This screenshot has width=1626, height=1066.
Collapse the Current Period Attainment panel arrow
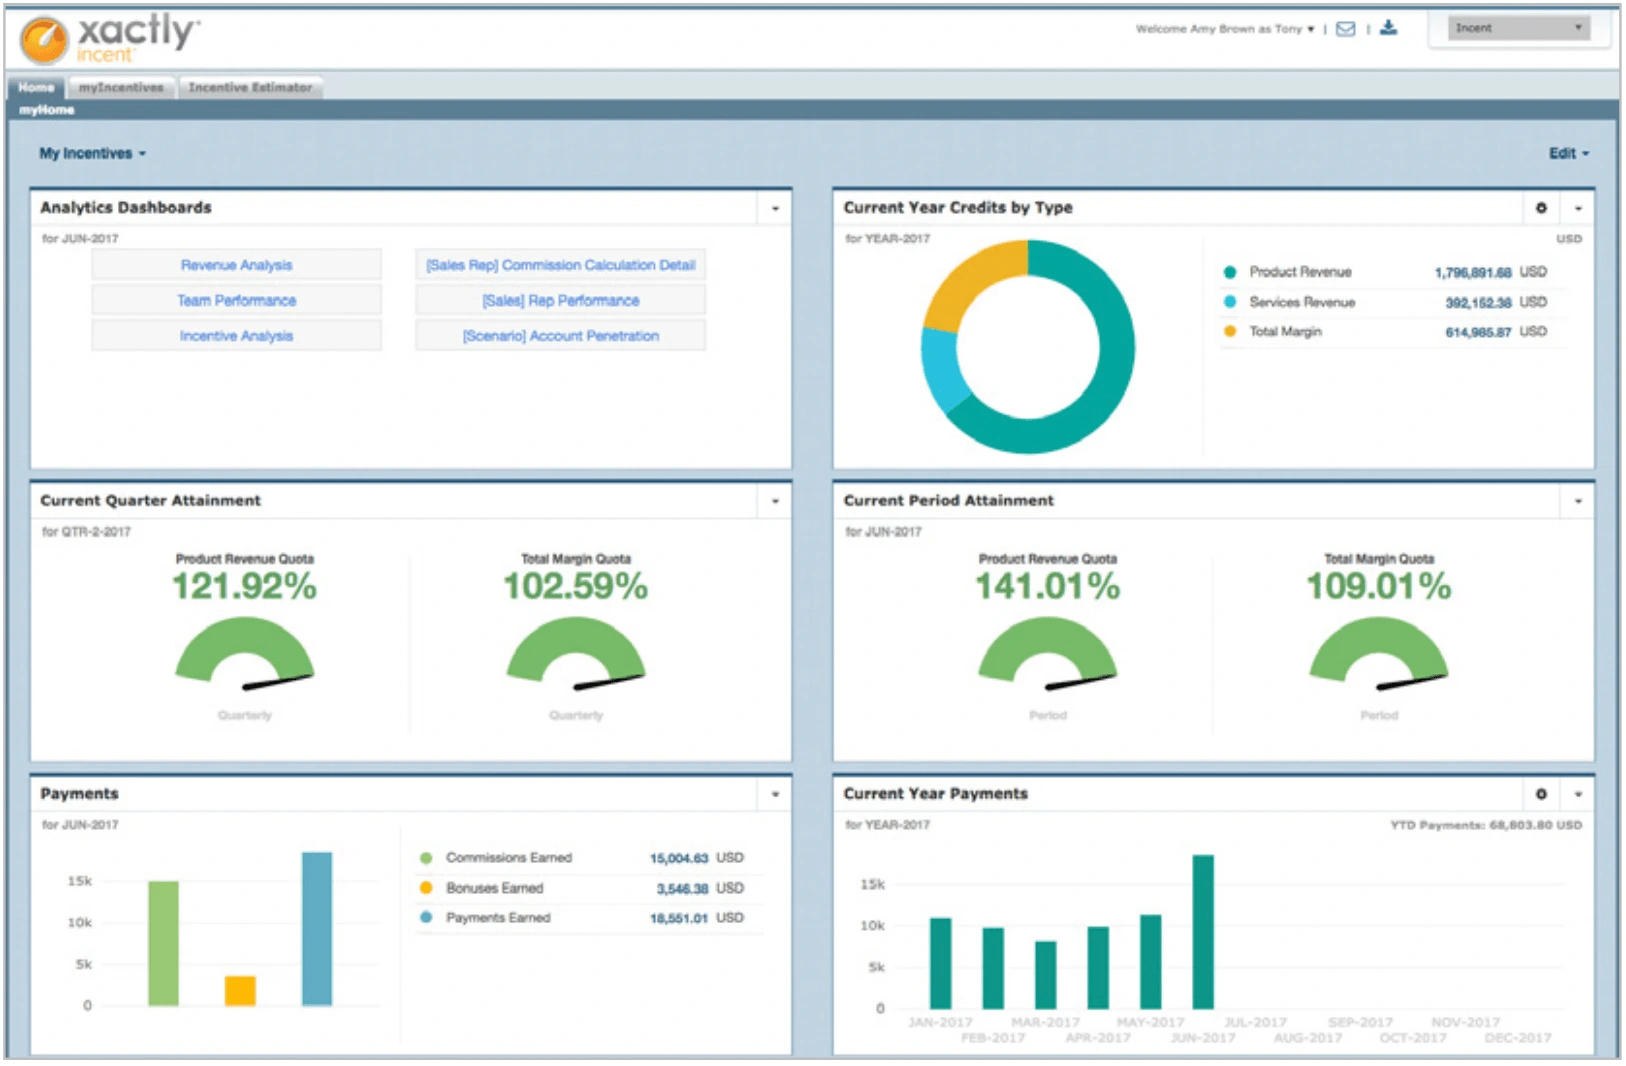(1578, 501)
